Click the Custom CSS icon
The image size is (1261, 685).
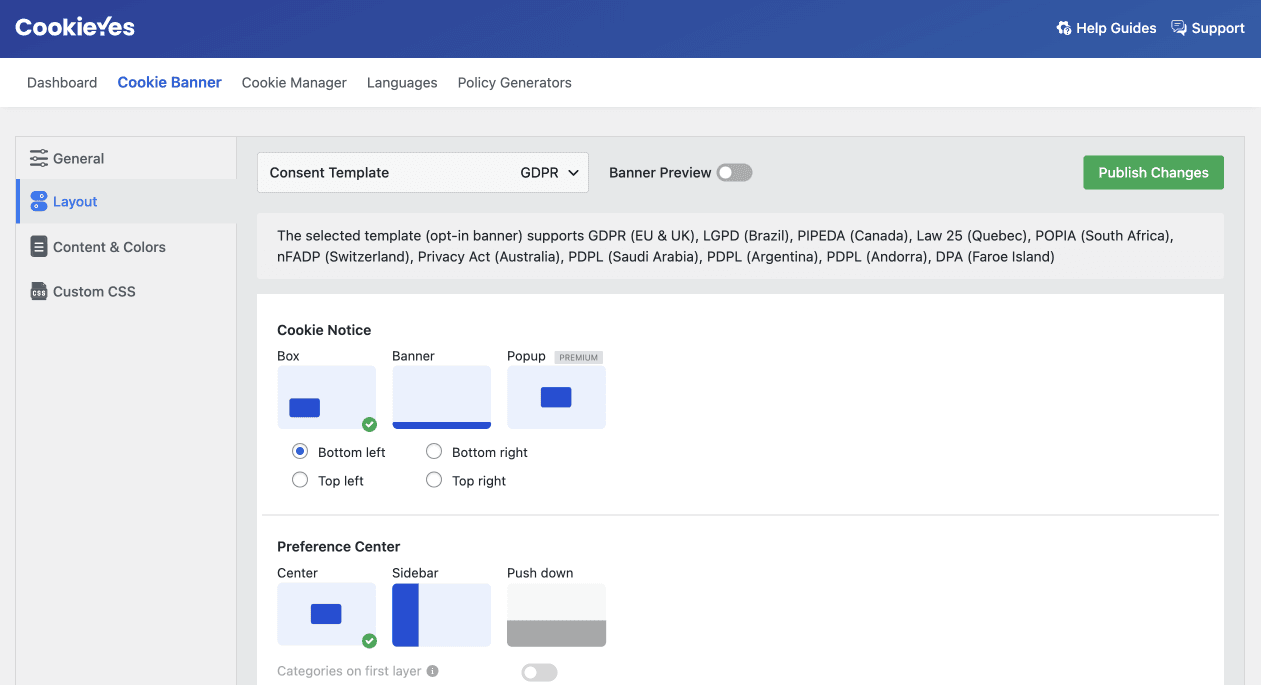[x=39, y=292]
